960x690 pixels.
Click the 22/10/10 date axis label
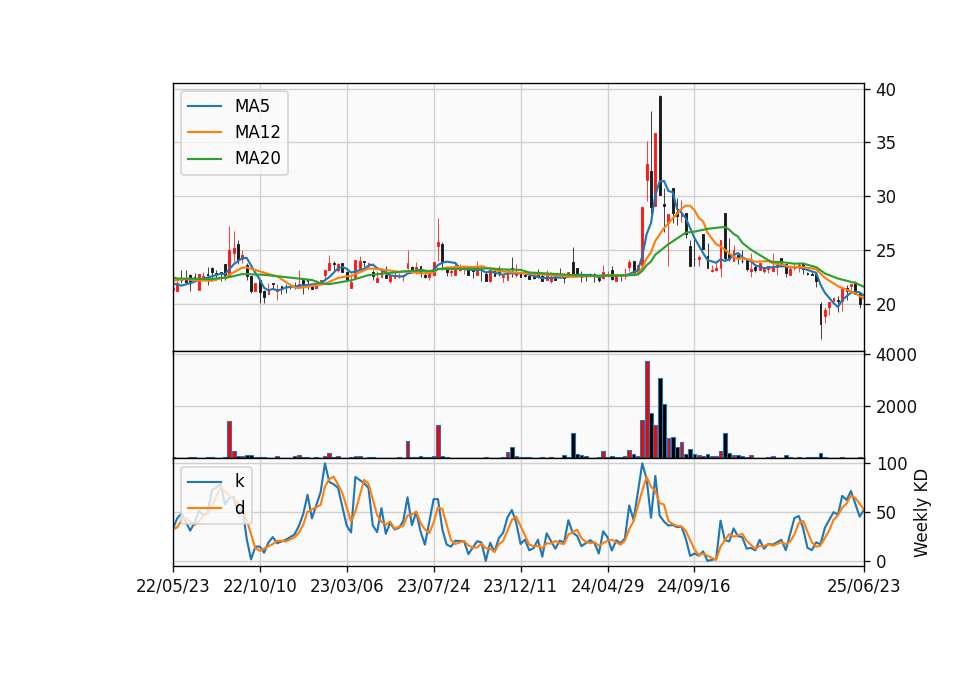(260, 586)
